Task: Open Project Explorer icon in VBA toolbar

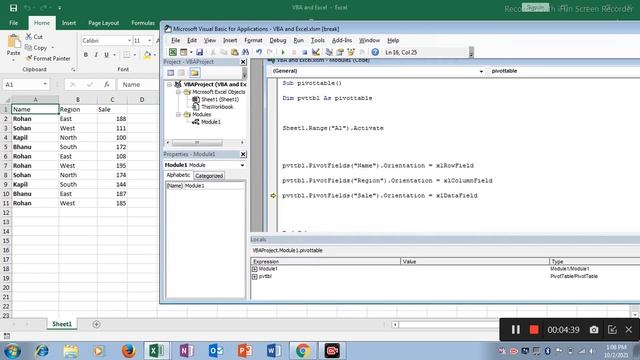Action: (x=329, y=52)
